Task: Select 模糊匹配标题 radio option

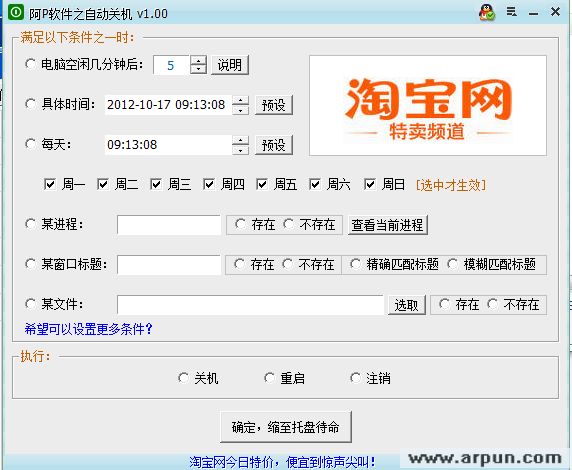Action: click(x=491, y=264)
